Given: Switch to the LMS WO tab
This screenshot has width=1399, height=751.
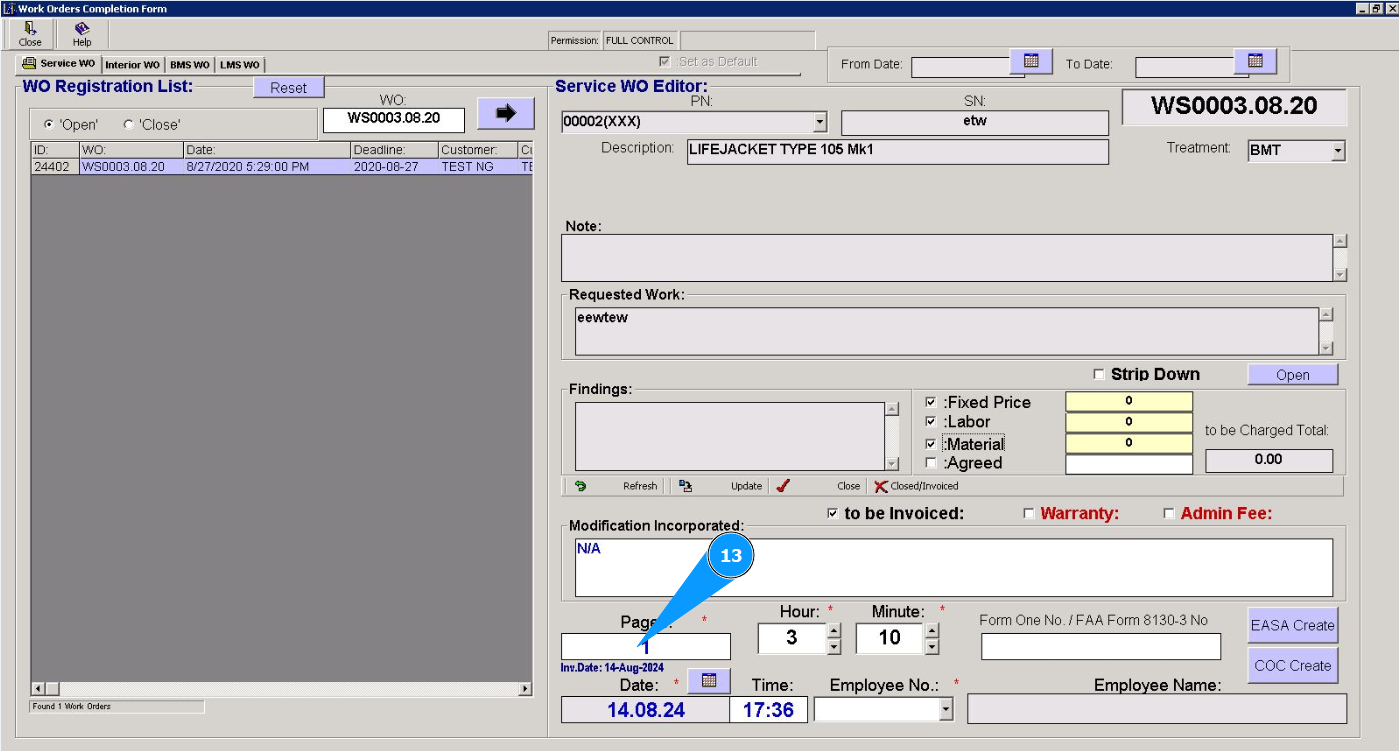Looking at the screenshot, I should 240,65.
